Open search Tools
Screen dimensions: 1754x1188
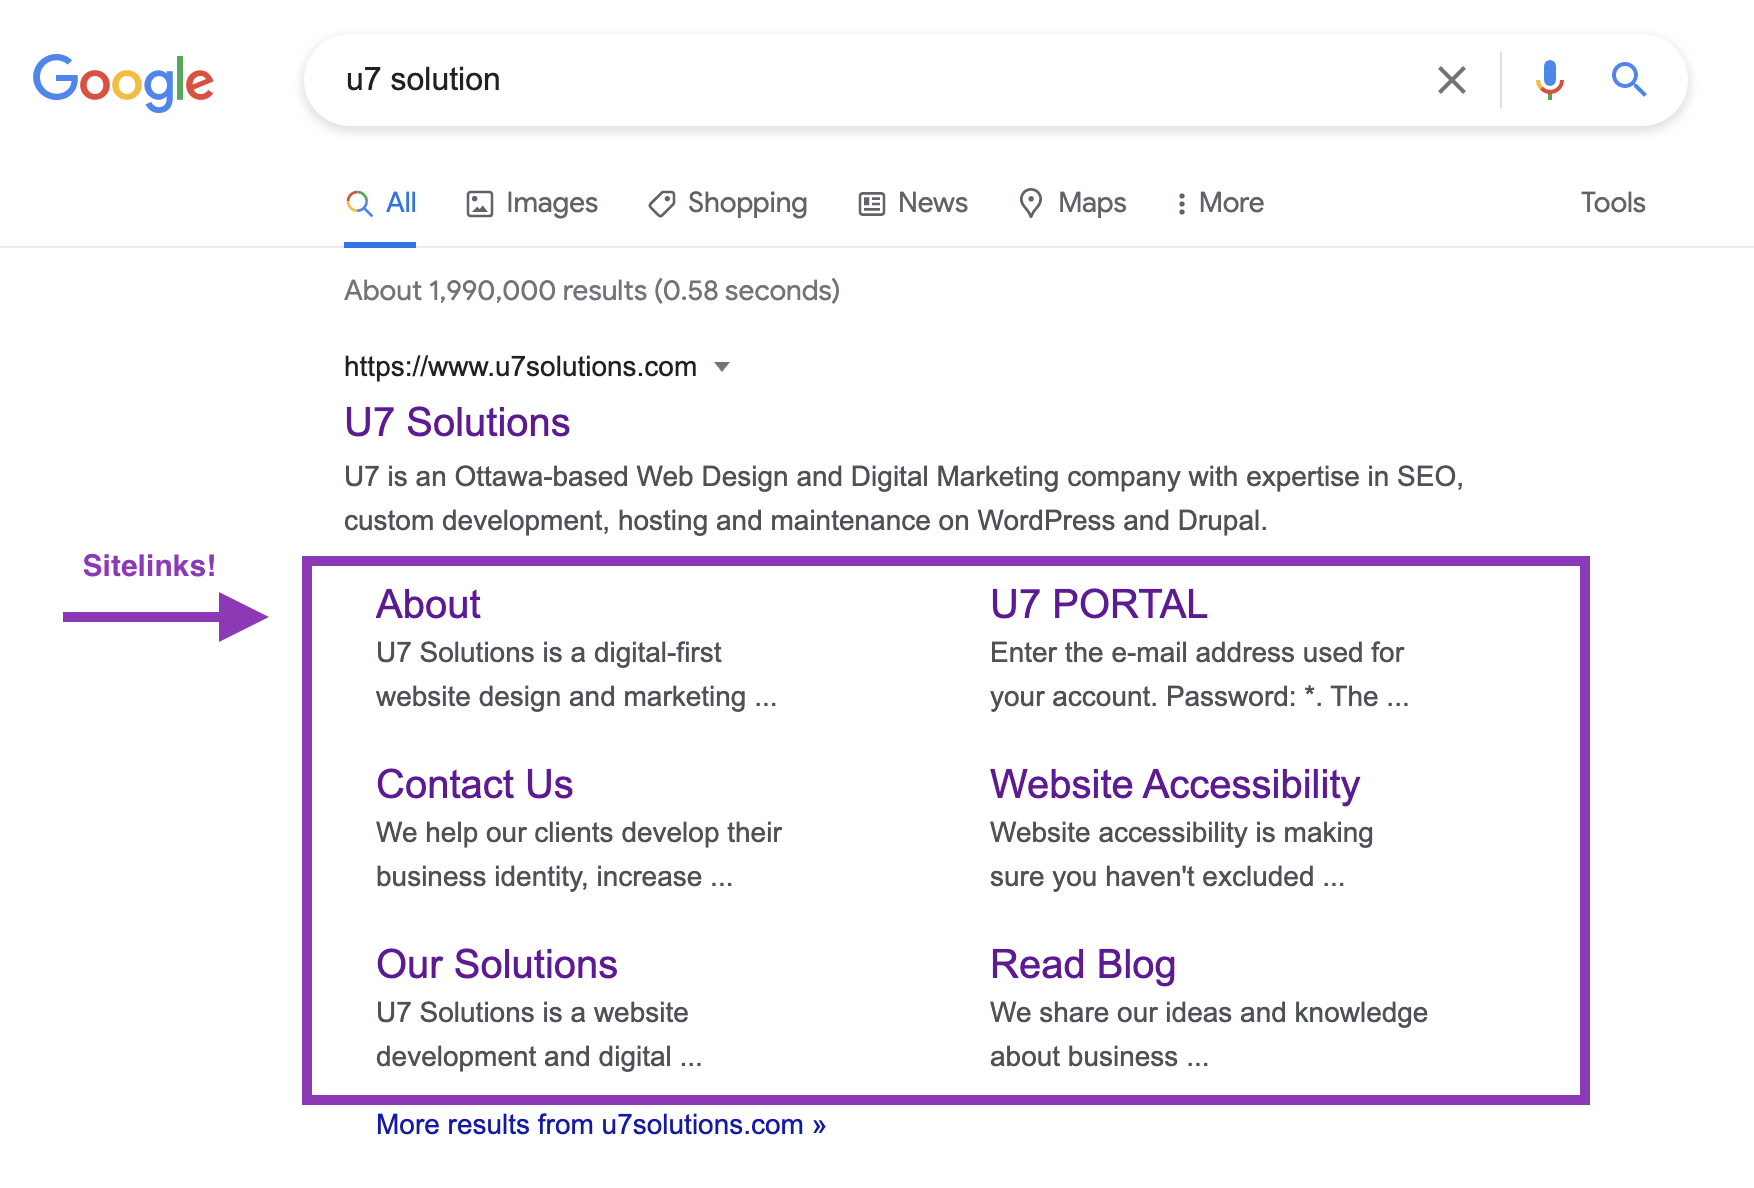click(1613, 203)
